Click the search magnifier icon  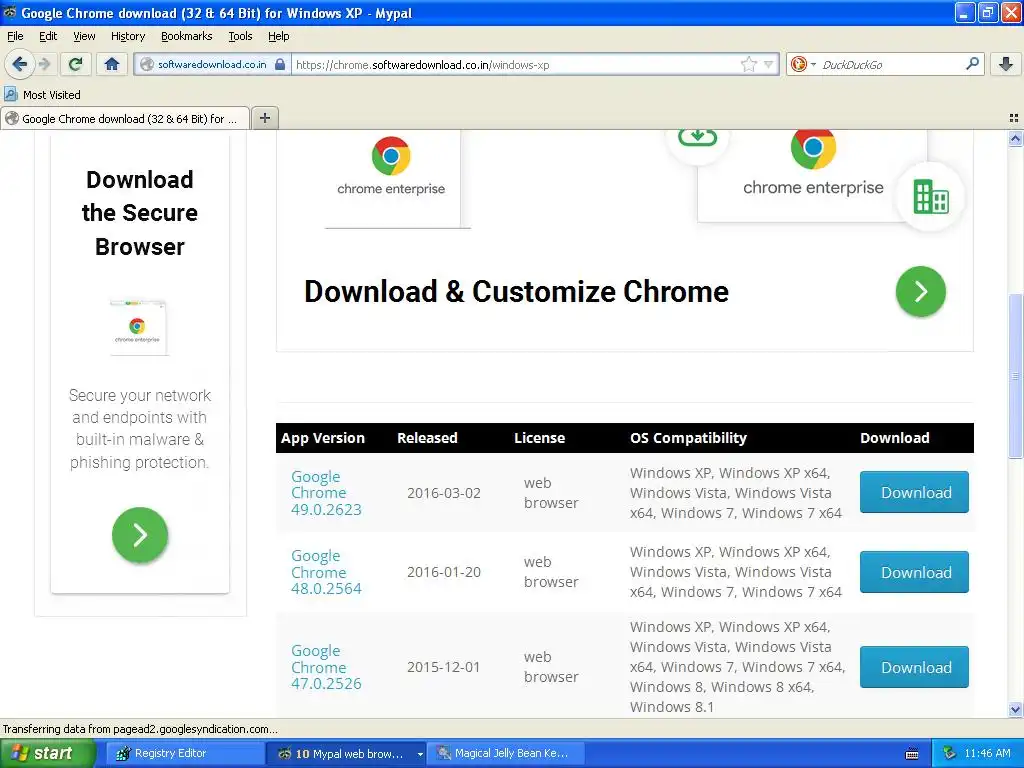tap(972, 64)
